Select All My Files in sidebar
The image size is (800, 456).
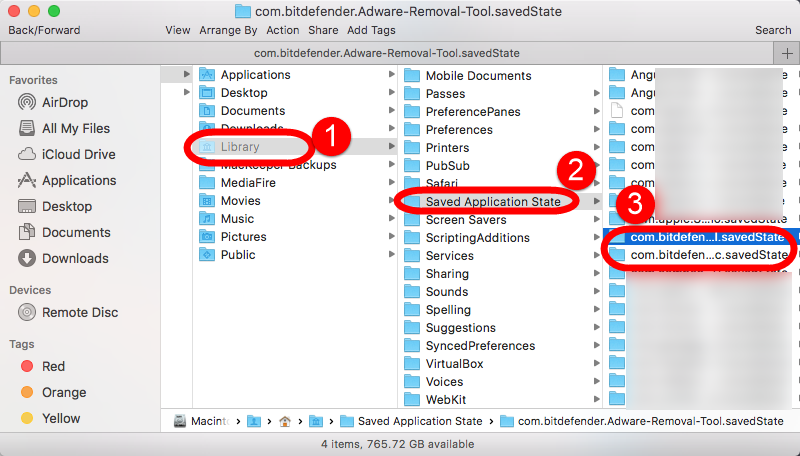(x=64, y=128)
